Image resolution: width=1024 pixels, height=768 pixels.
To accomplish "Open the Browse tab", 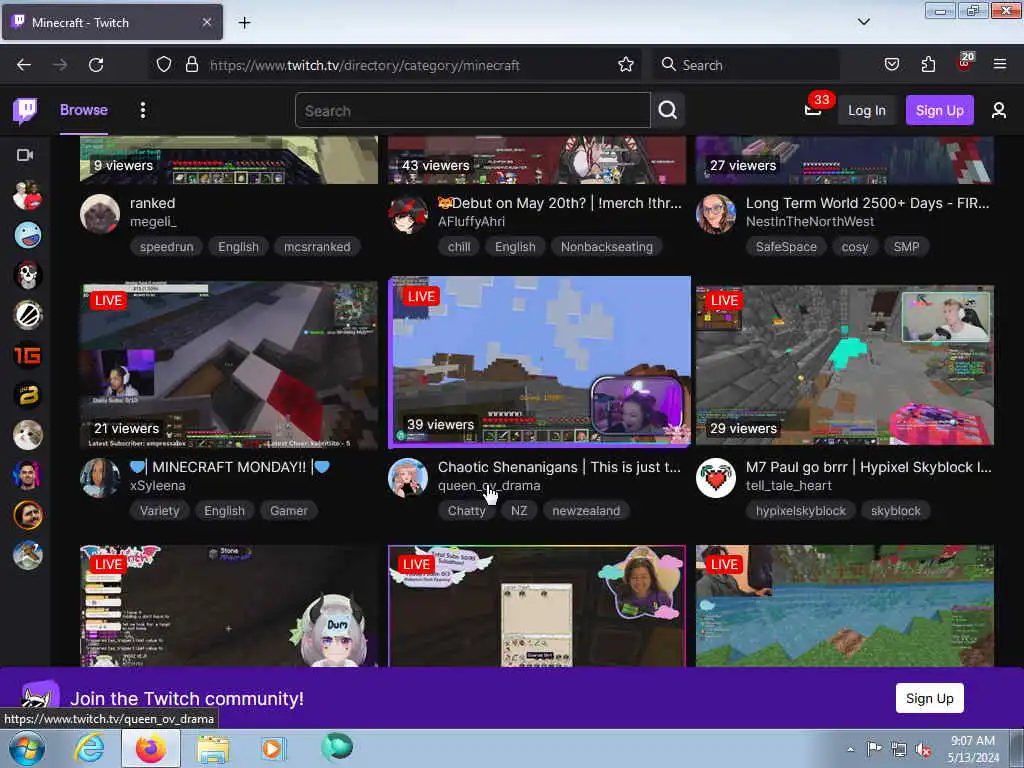I will pyautogui.click(x=84, y=110).
